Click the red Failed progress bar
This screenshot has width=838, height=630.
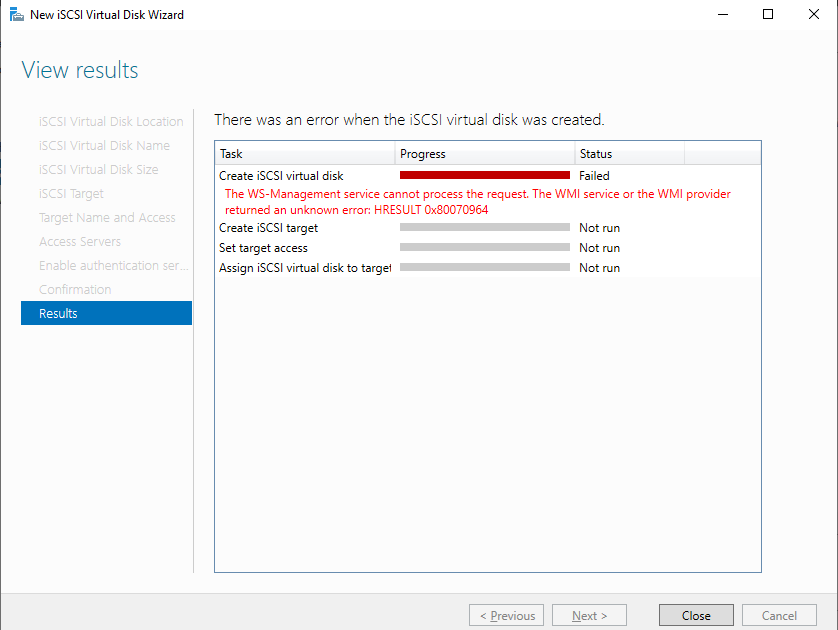[484, 175]
